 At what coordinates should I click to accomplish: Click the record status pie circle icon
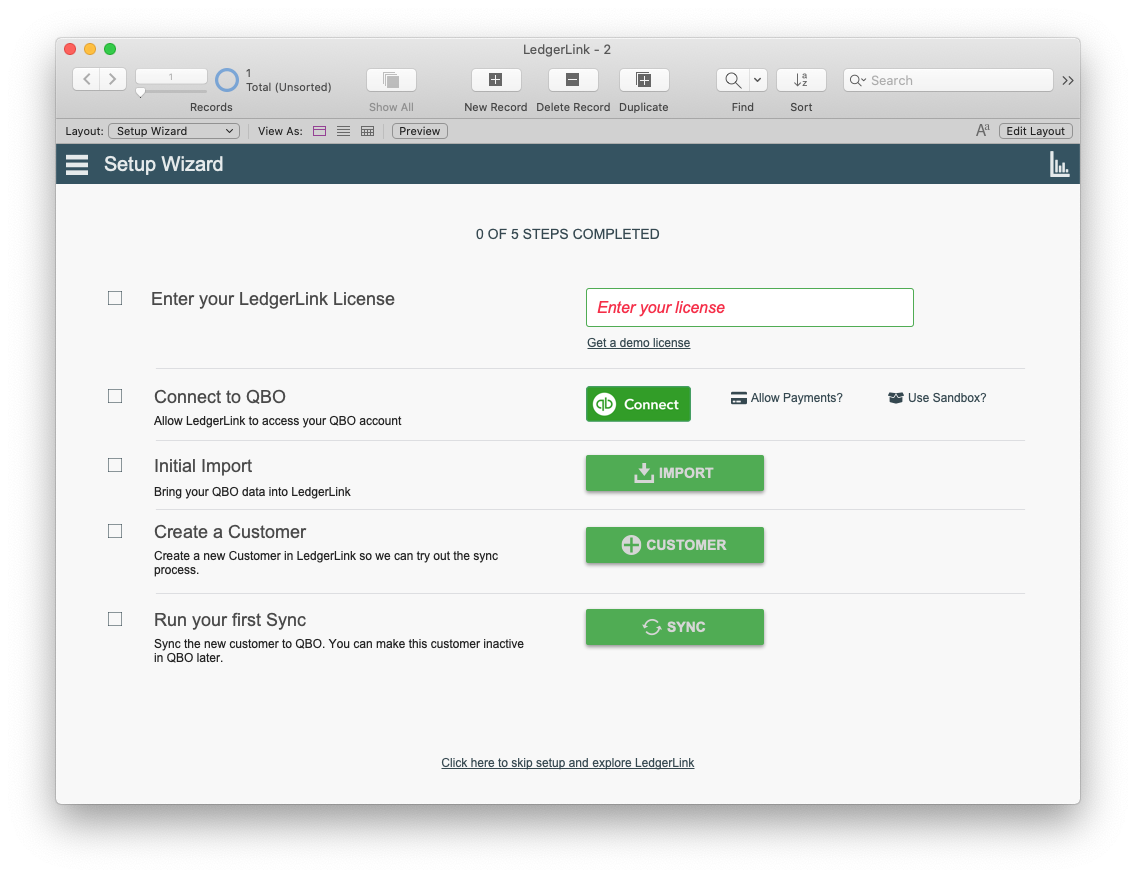click(227, 80)
